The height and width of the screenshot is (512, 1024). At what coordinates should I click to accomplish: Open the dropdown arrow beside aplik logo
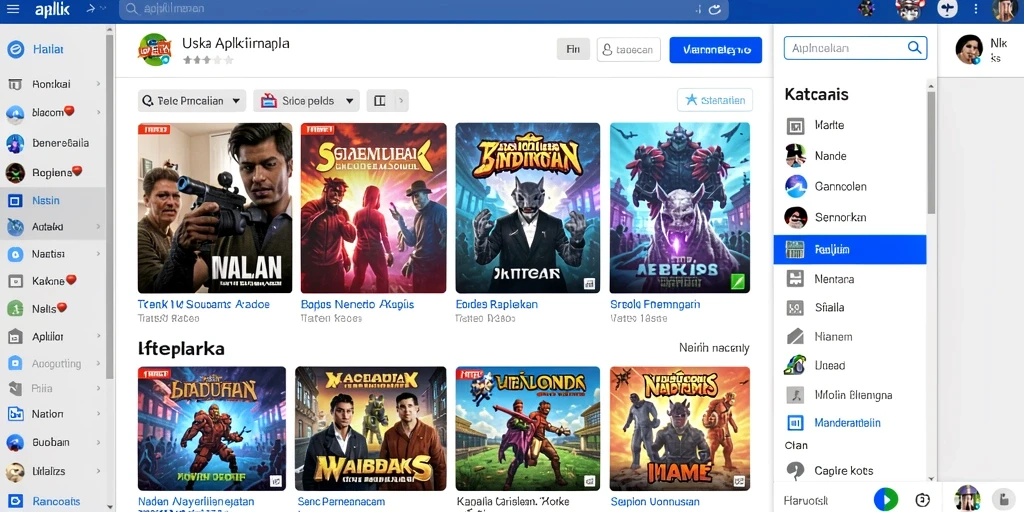pos(103,9)
